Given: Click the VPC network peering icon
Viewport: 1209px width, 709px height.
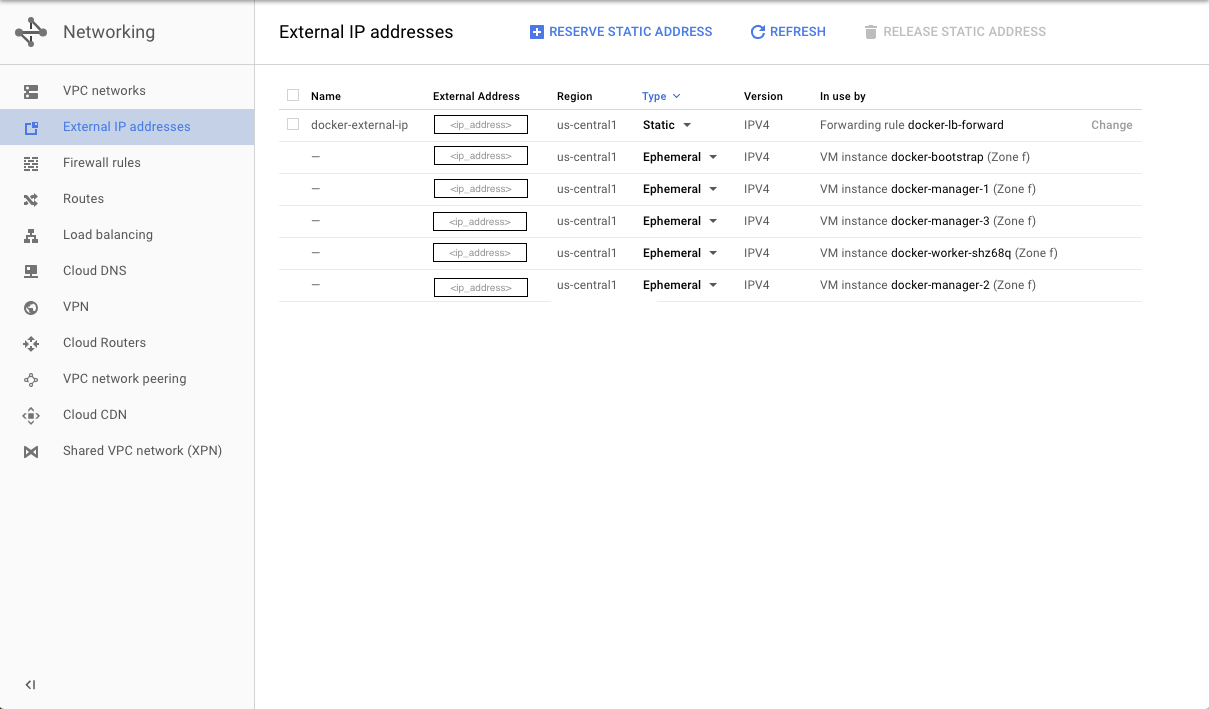Looking at the screenshot, I should 31,379.
